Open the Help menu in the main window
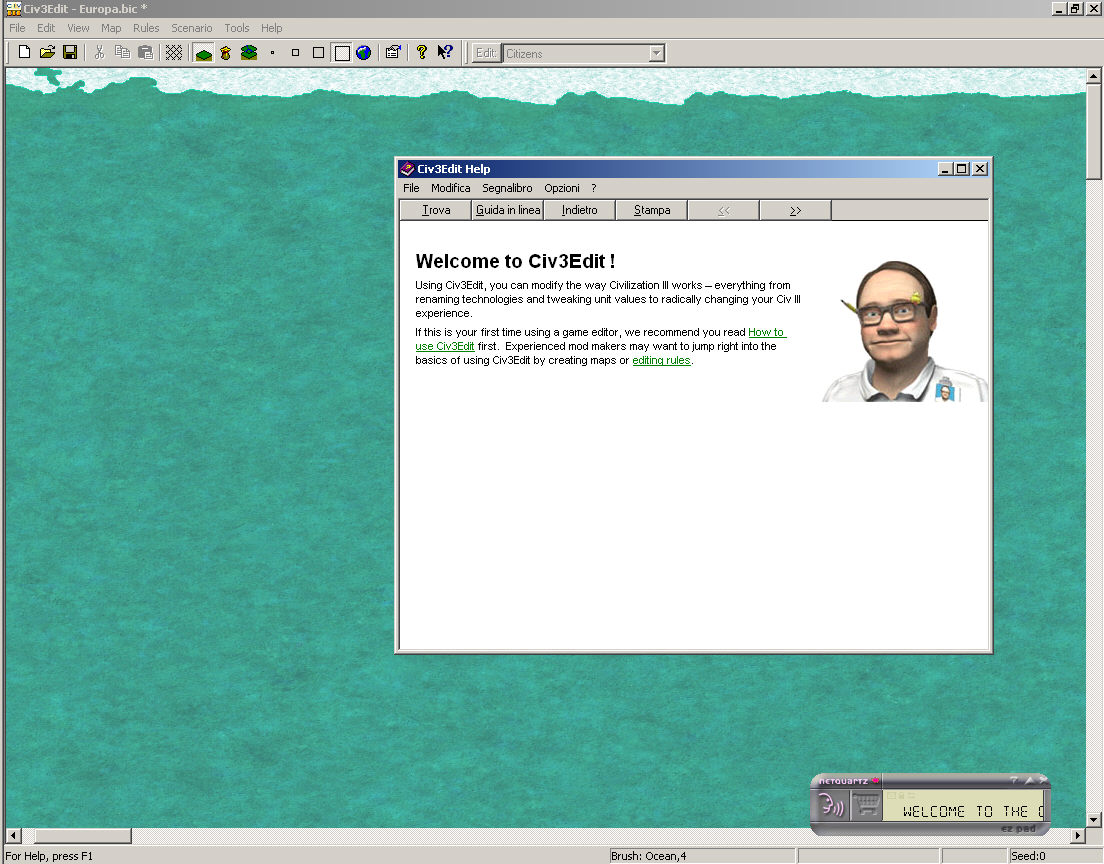The image size is (1104, 864). [272, 28]
